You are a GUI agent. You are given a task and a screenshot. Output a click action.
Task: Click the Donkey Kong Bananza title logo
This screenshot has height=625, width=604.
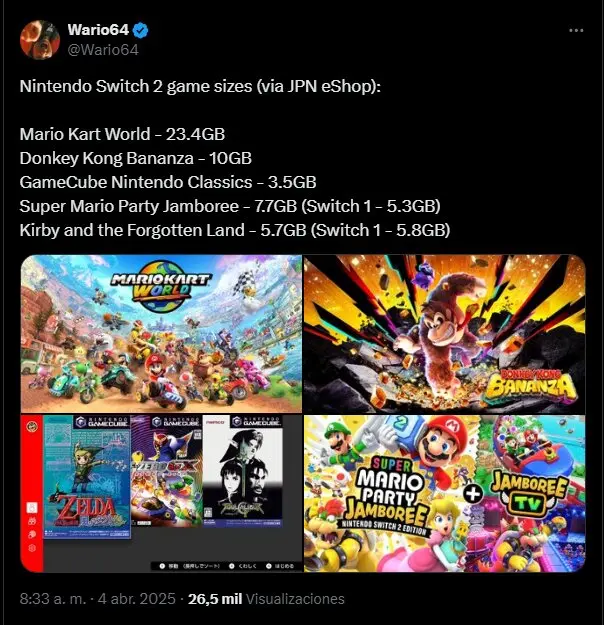tap(532, 386)
